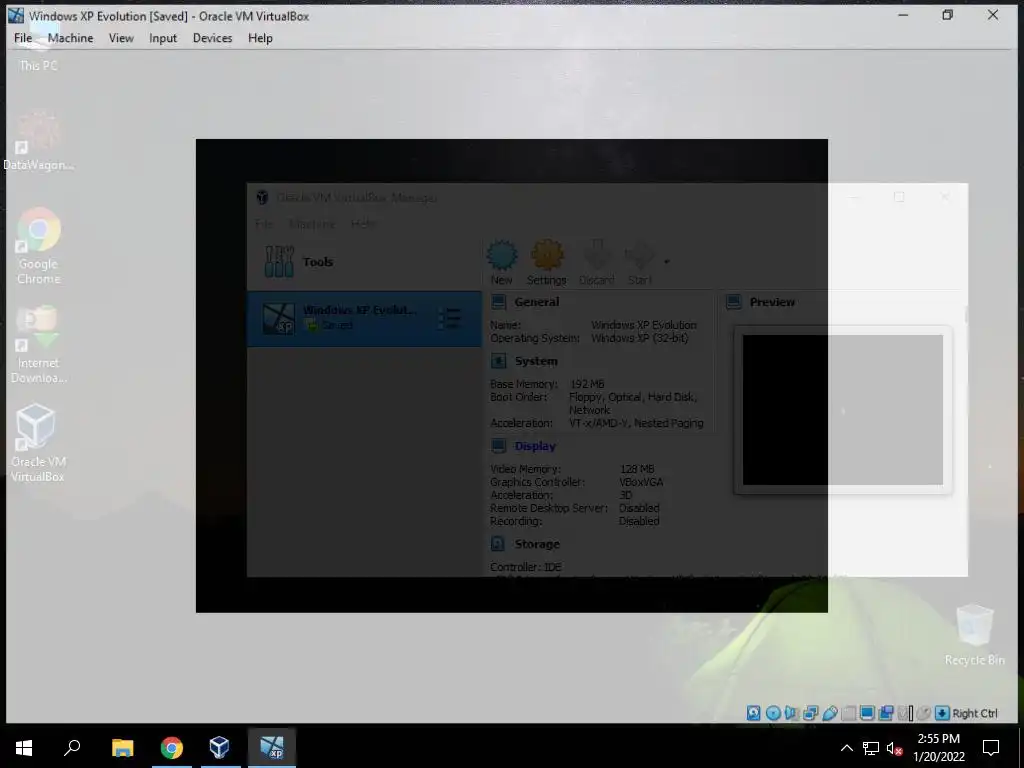Screen dimensions: 1024x768
Task: Click the System section header
Action: (536, 361)
